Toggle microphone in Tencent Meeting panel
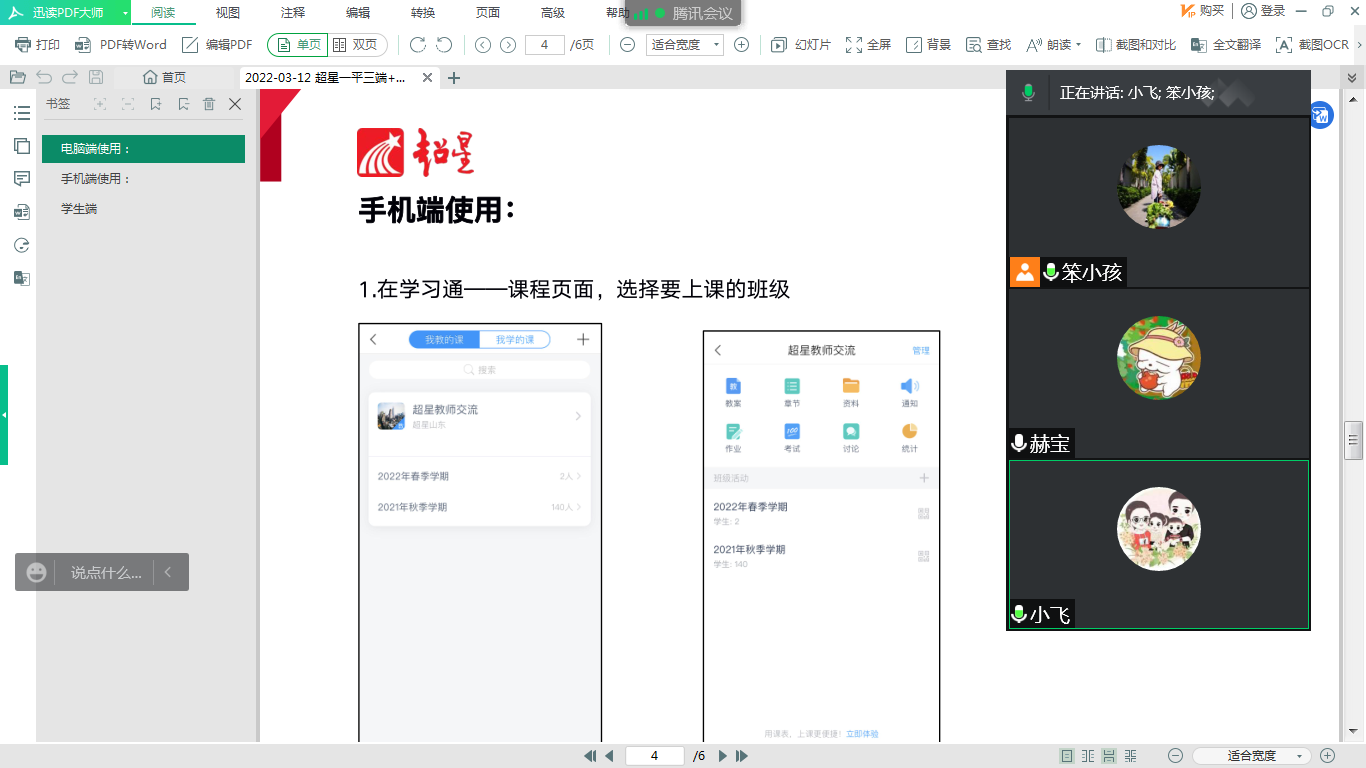Screen dimensions: 1366x768 tap(1027, 93)
